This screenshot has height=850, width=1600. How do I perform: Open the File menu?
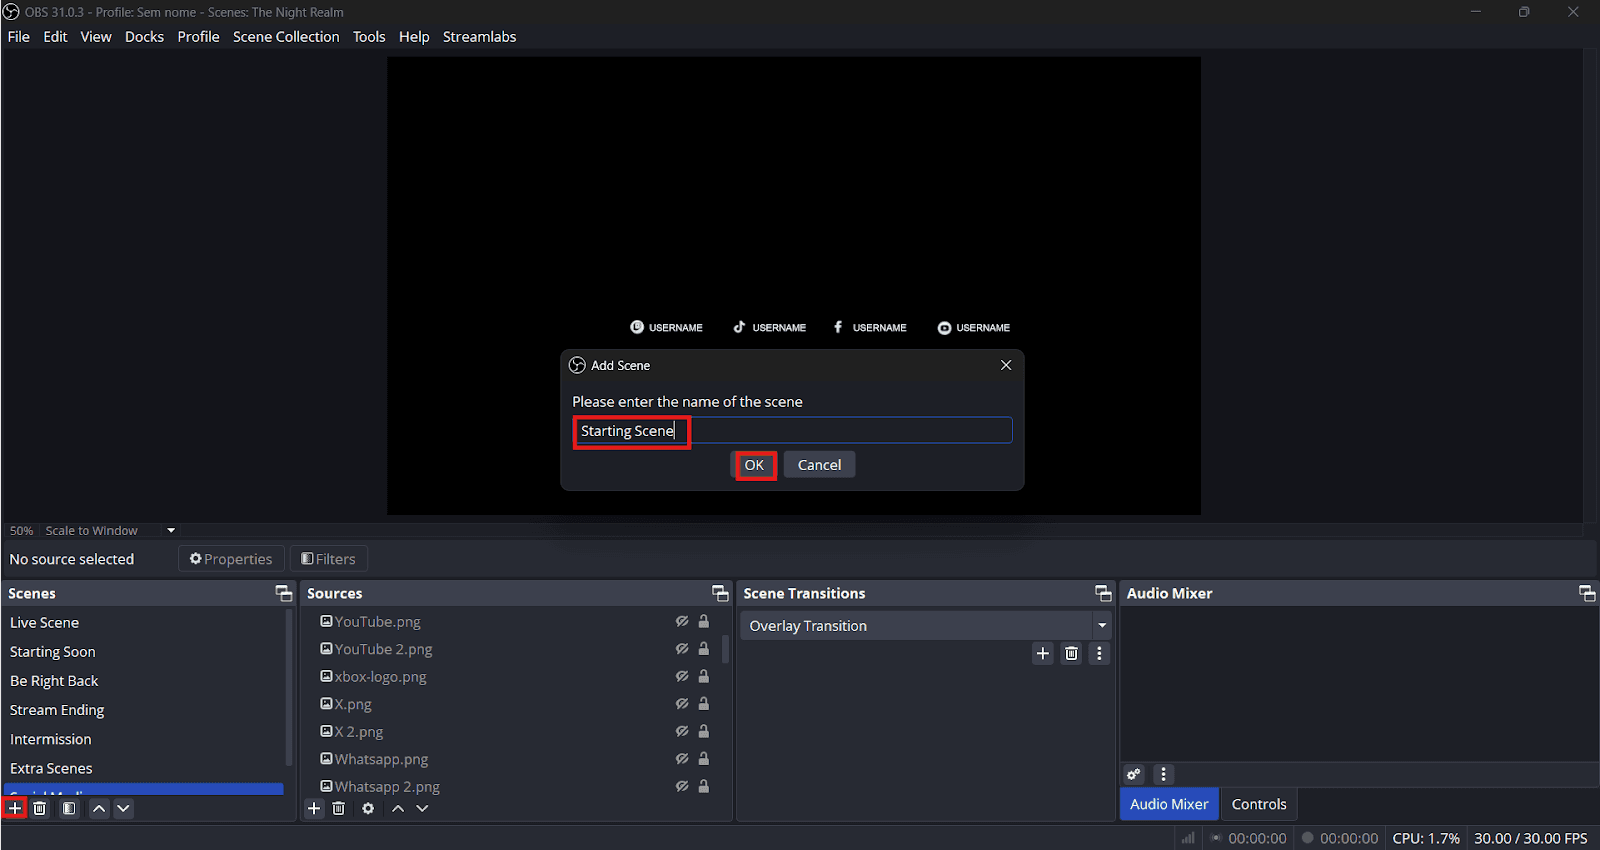point(19,37)
